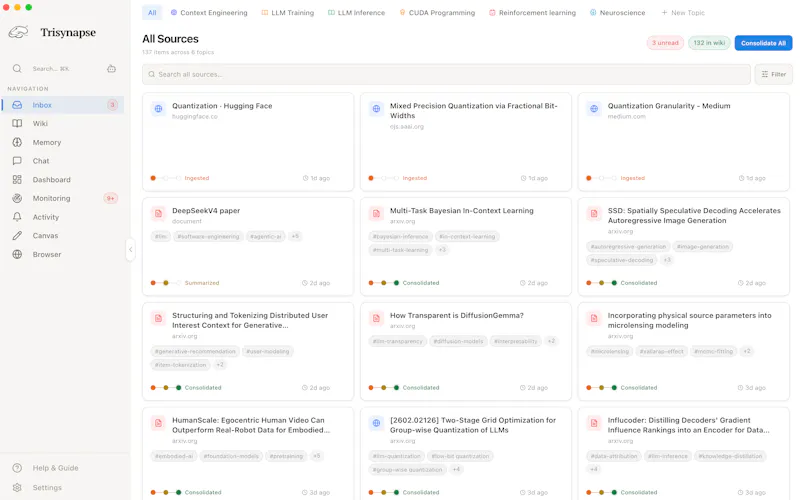
Task: Click Consolidate All button
Action: 763,43
